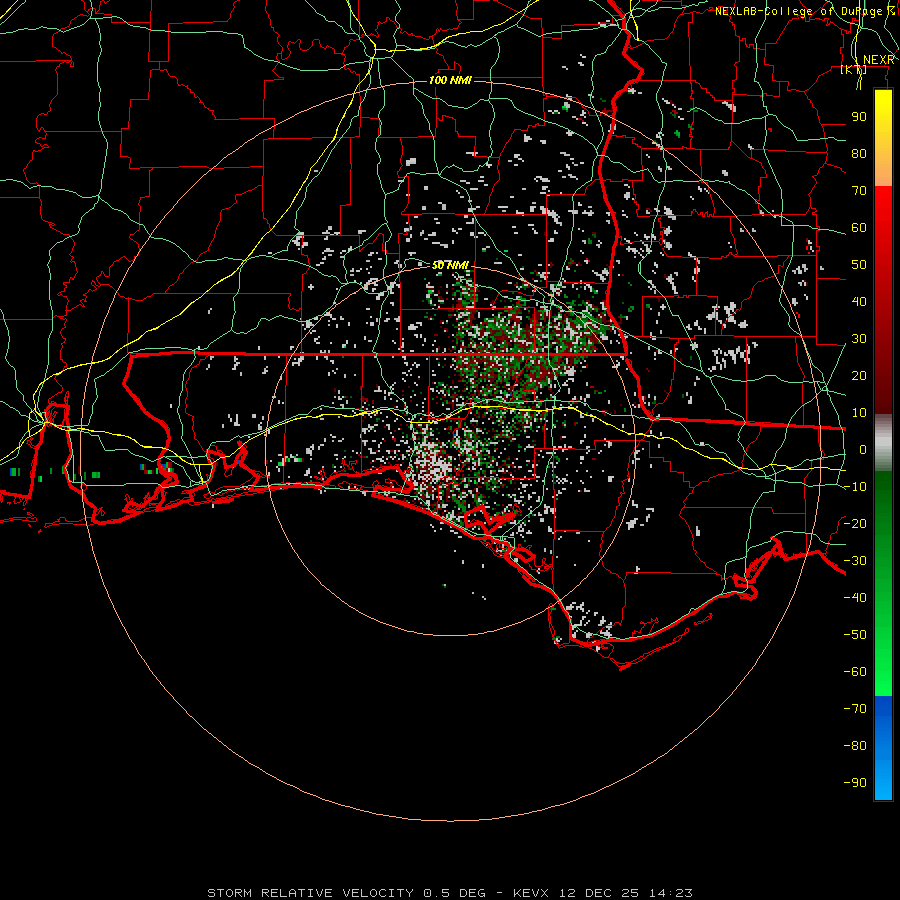The width and height of the screenshot is (900, 900).
Task: Click the "14:23" timestamp text
Action: [670, 893]
